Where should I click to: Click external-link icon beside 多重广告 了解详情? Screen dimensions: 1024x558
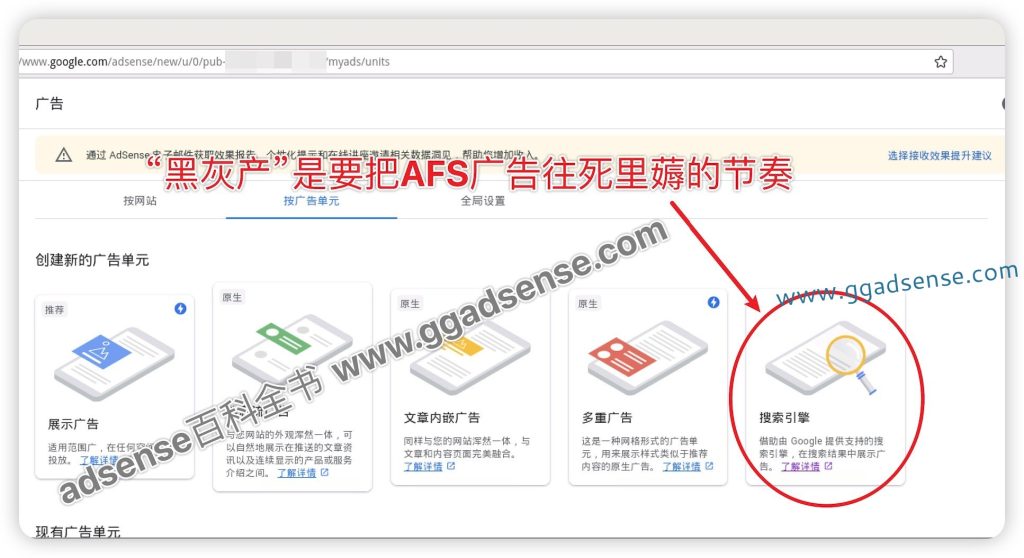(x=709, y=466)
